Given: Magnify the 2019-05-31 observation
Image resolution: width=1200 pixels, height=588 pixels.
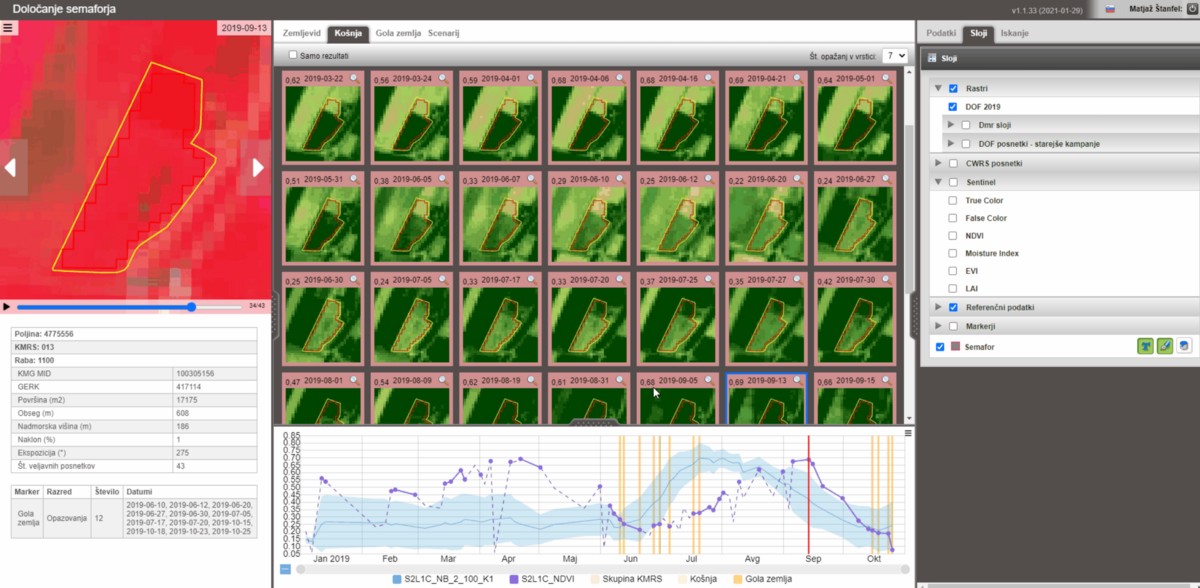Looking at the screenshot, I should (355, 179).
